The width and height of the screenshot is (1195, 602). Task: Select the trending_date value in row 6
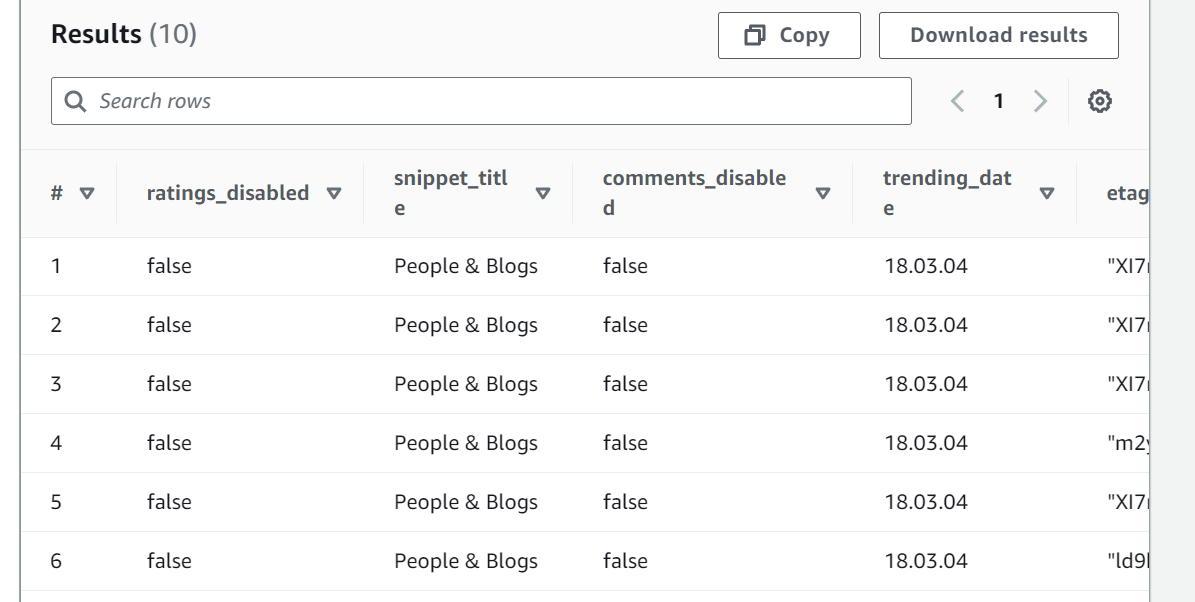click(x=926, y=561)
